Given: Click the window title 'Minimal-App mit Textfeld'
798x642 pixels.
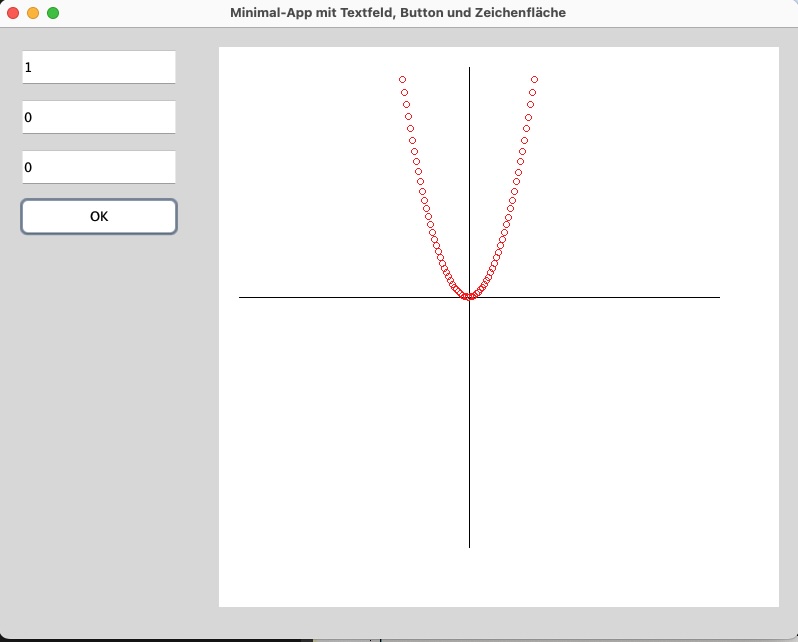Looking at the screenshot, I should pos(397,13).
